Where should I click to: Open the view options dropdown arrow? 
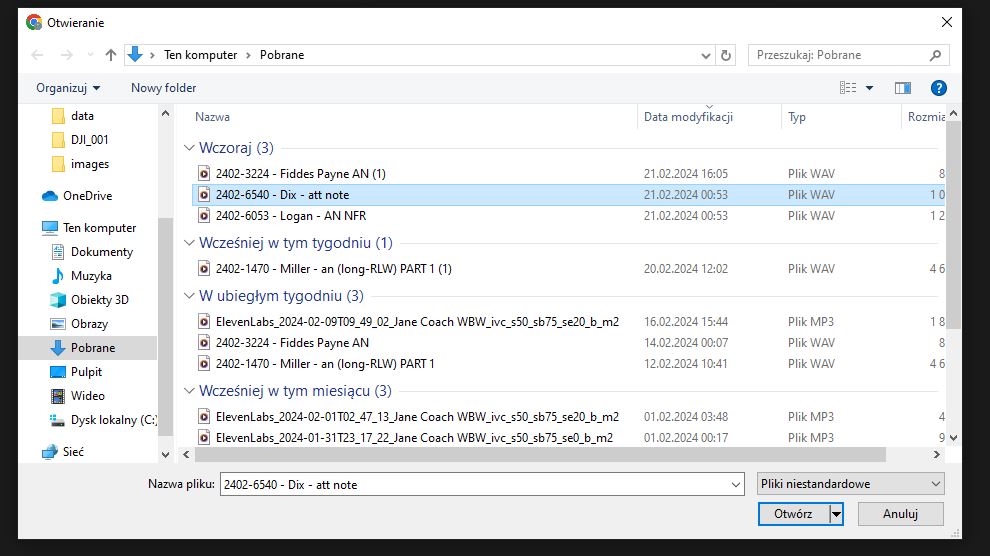click(x=869, y=88)
